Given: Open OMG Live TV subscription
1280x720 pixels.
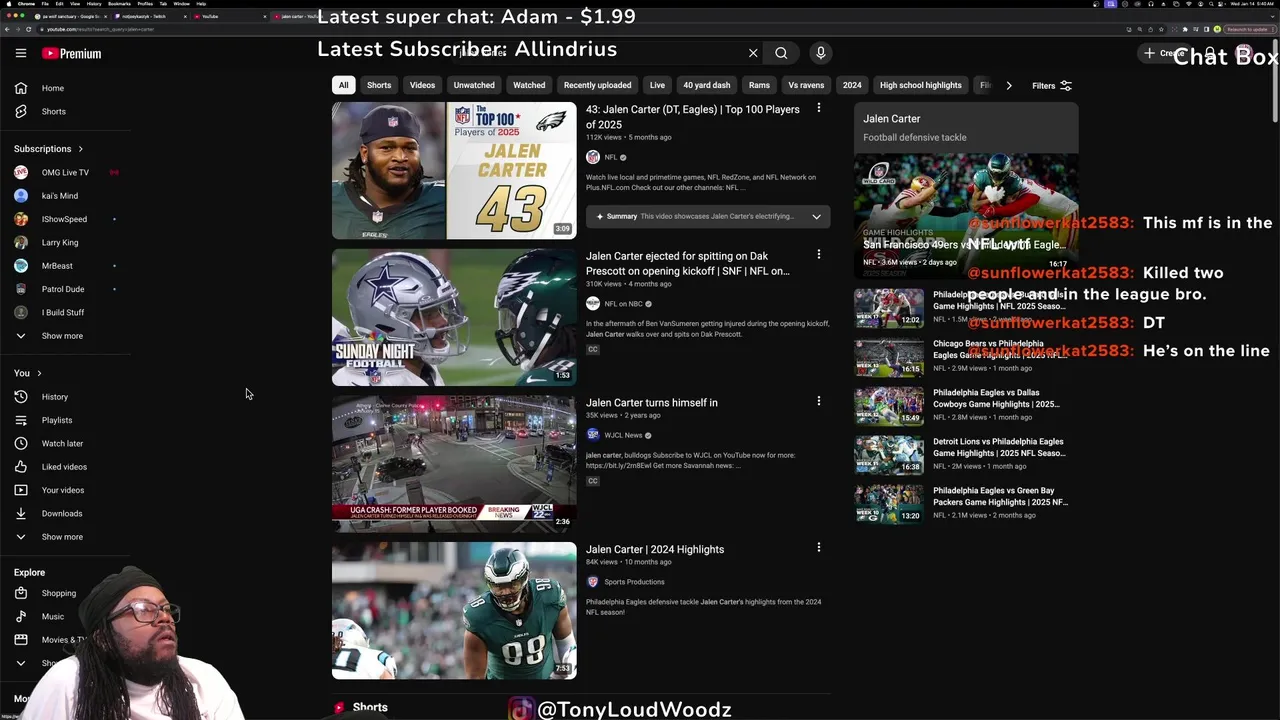Looking at the screenshot, I should (66, 172).
